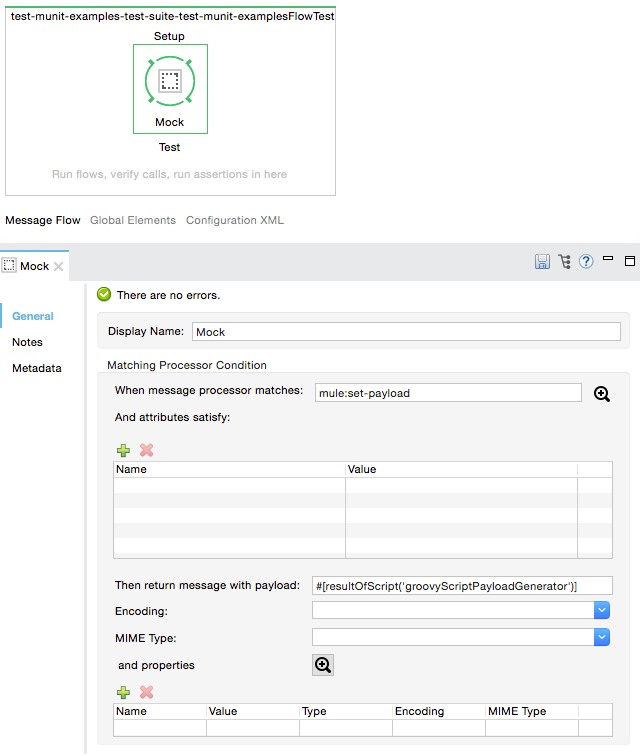Screen dimensions: 640x756
Task: Click the magnifier button beside 'and properties'
Action: (x=323, y=665)
